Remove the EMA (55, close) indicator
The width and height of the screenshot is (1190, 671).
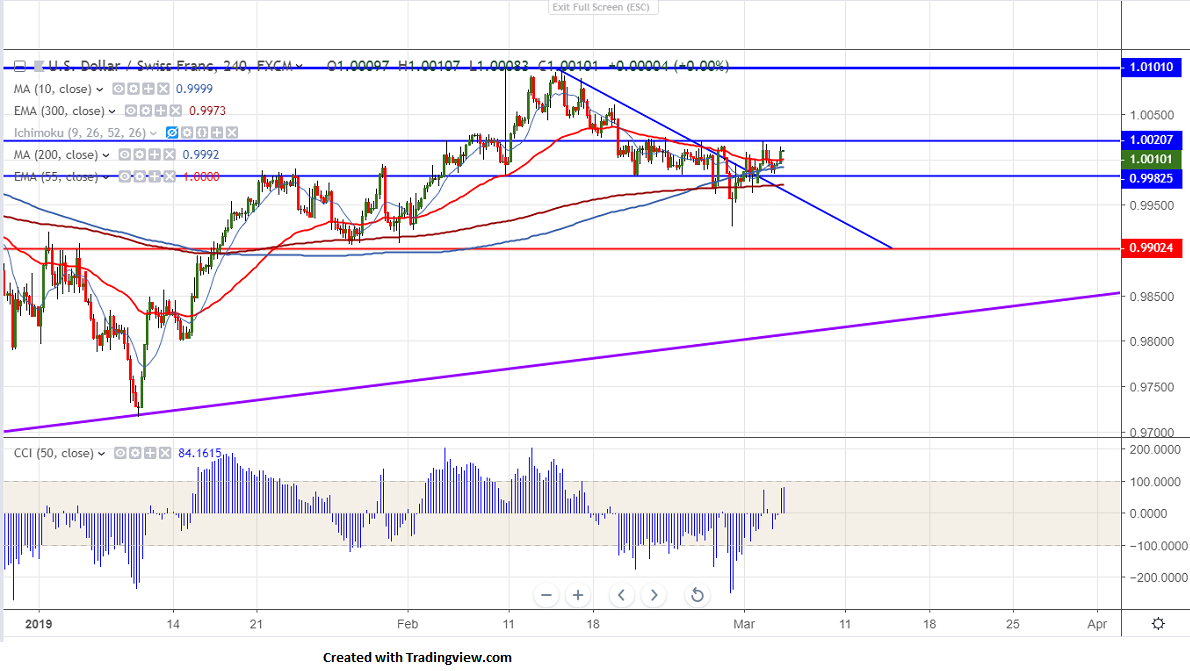click(x=169, y=176)
